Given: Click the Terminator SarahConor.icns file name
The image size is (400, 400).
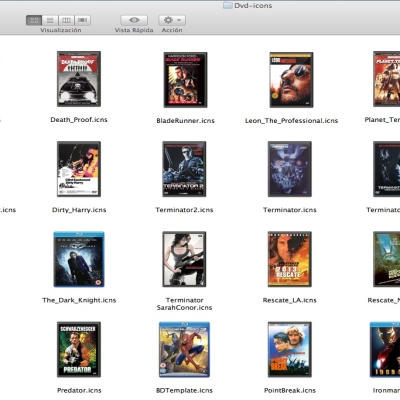Looking at the screenshot, I should (184, 304).
